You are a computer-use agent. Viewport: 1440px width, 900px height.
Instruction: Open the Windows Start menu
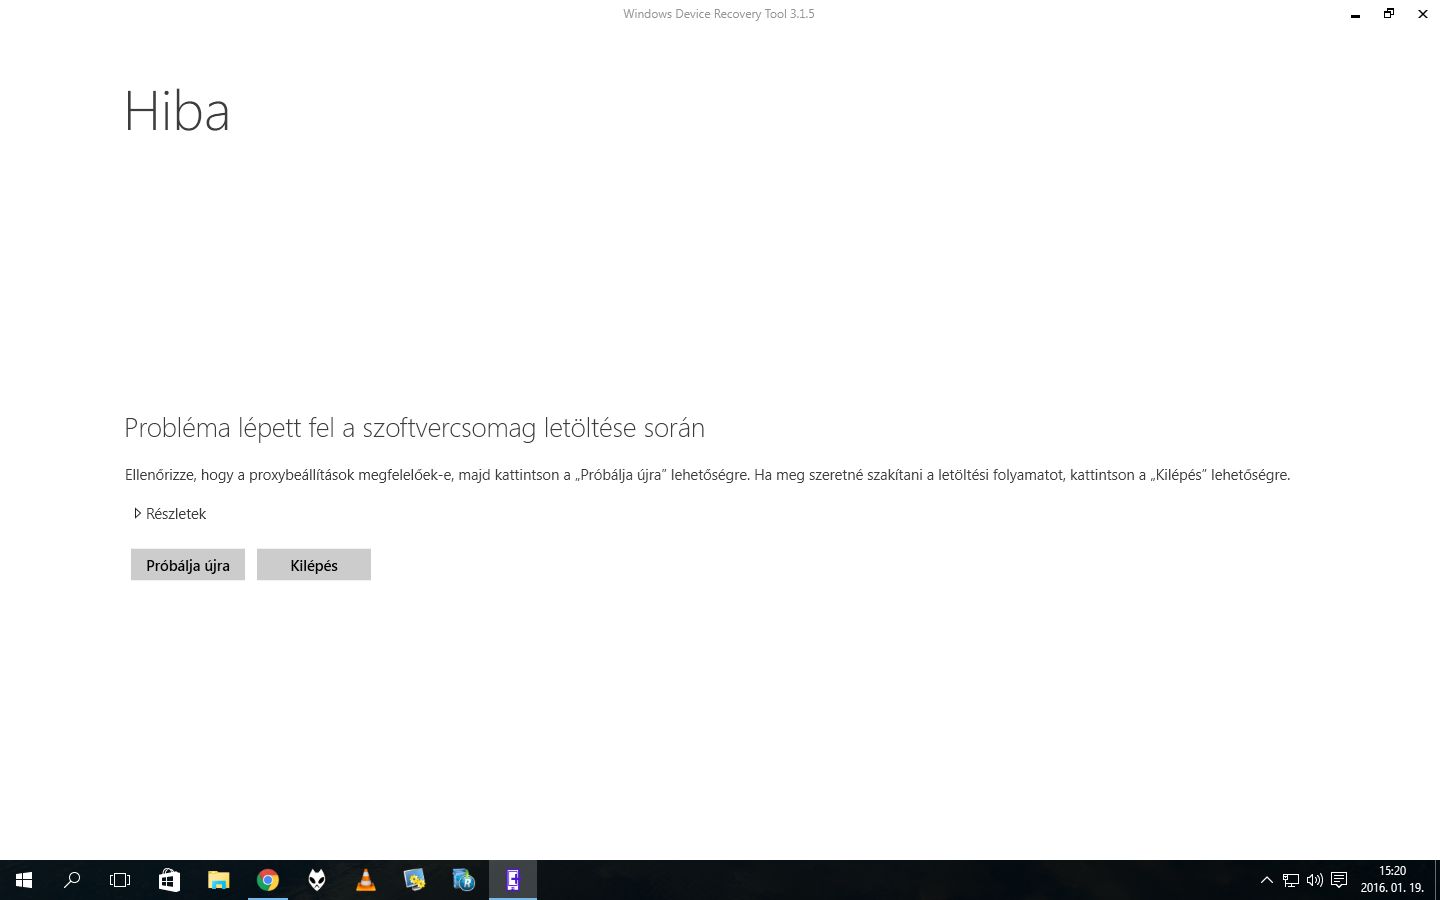pos(24,880)
